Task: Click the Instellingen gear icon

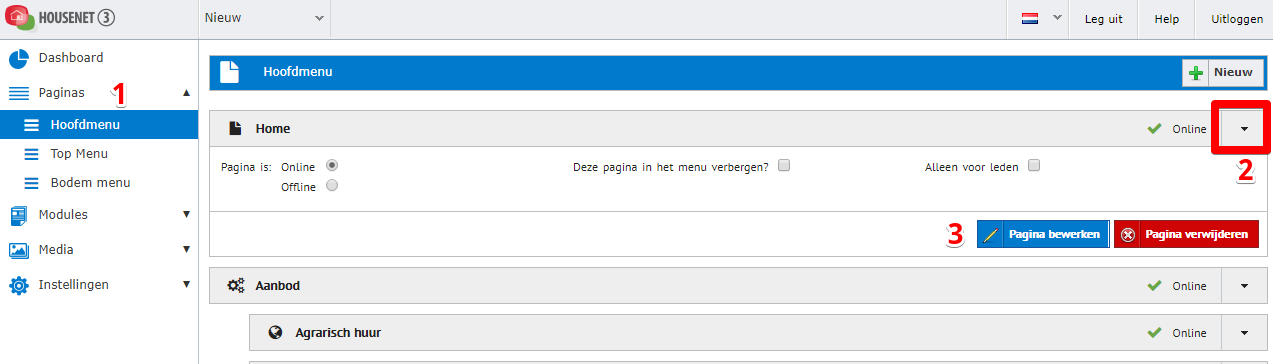Action: point(19,285)
